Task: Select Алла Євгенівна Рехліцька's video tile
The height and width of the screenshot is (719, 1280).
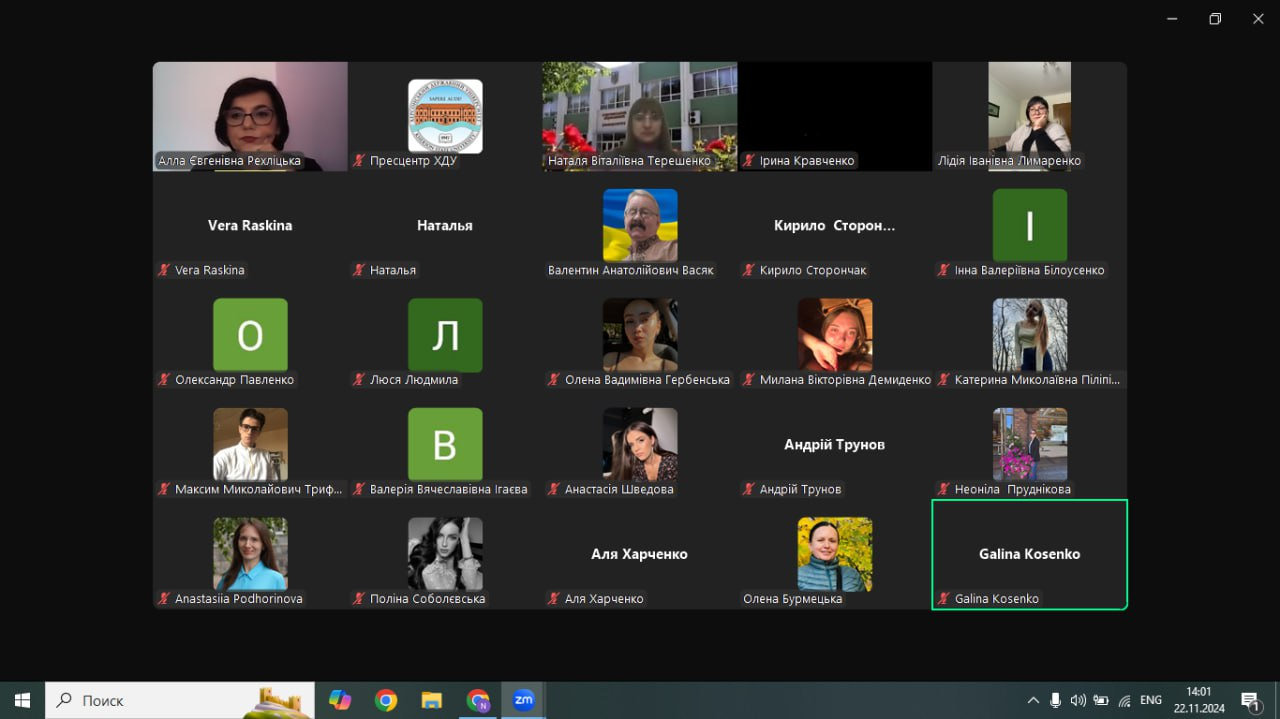Action: 250,116
